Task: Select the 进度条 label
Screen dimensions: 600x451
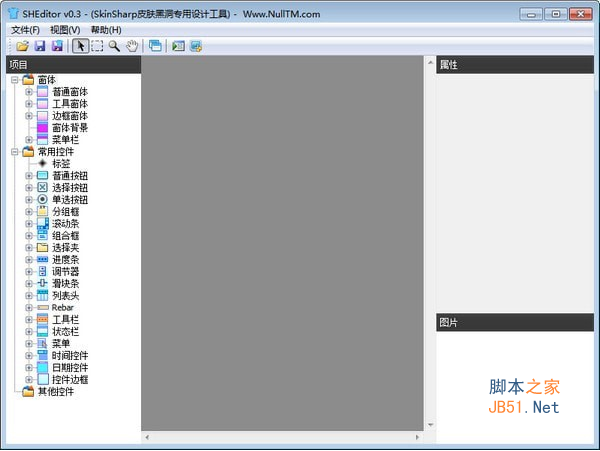Action: point(65,259)
